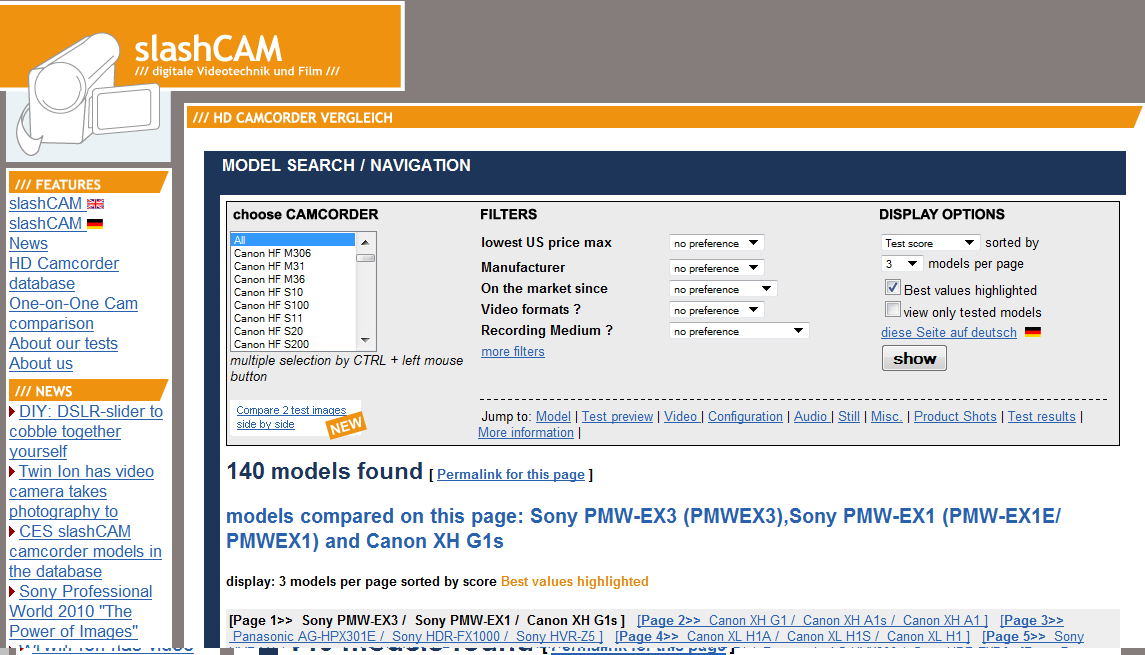The image size is (1145, 655).
Task: Go to Page 3 results link
Action: 1032,620
